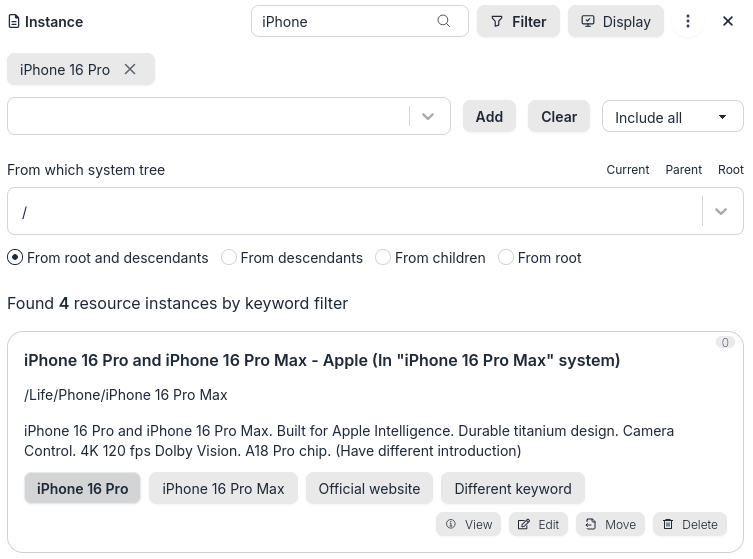The width and height of the screenshot is (753, 559).
Task: Close the Instance panel
Action: pos(728,21)
